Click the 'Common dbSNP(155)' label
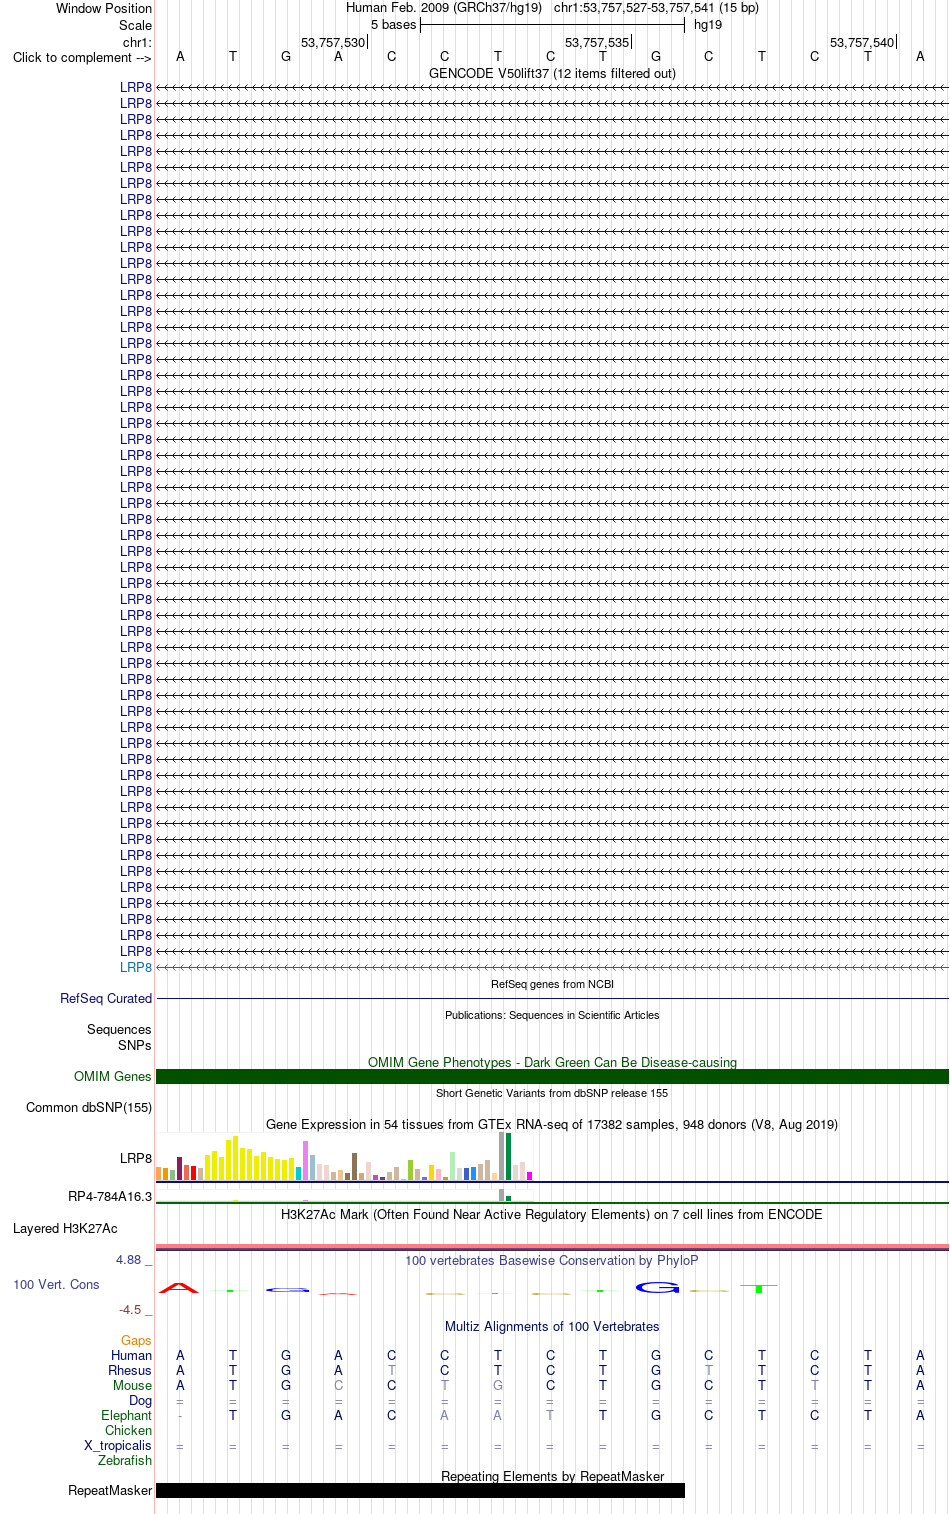 click(x=89, y=1107)
